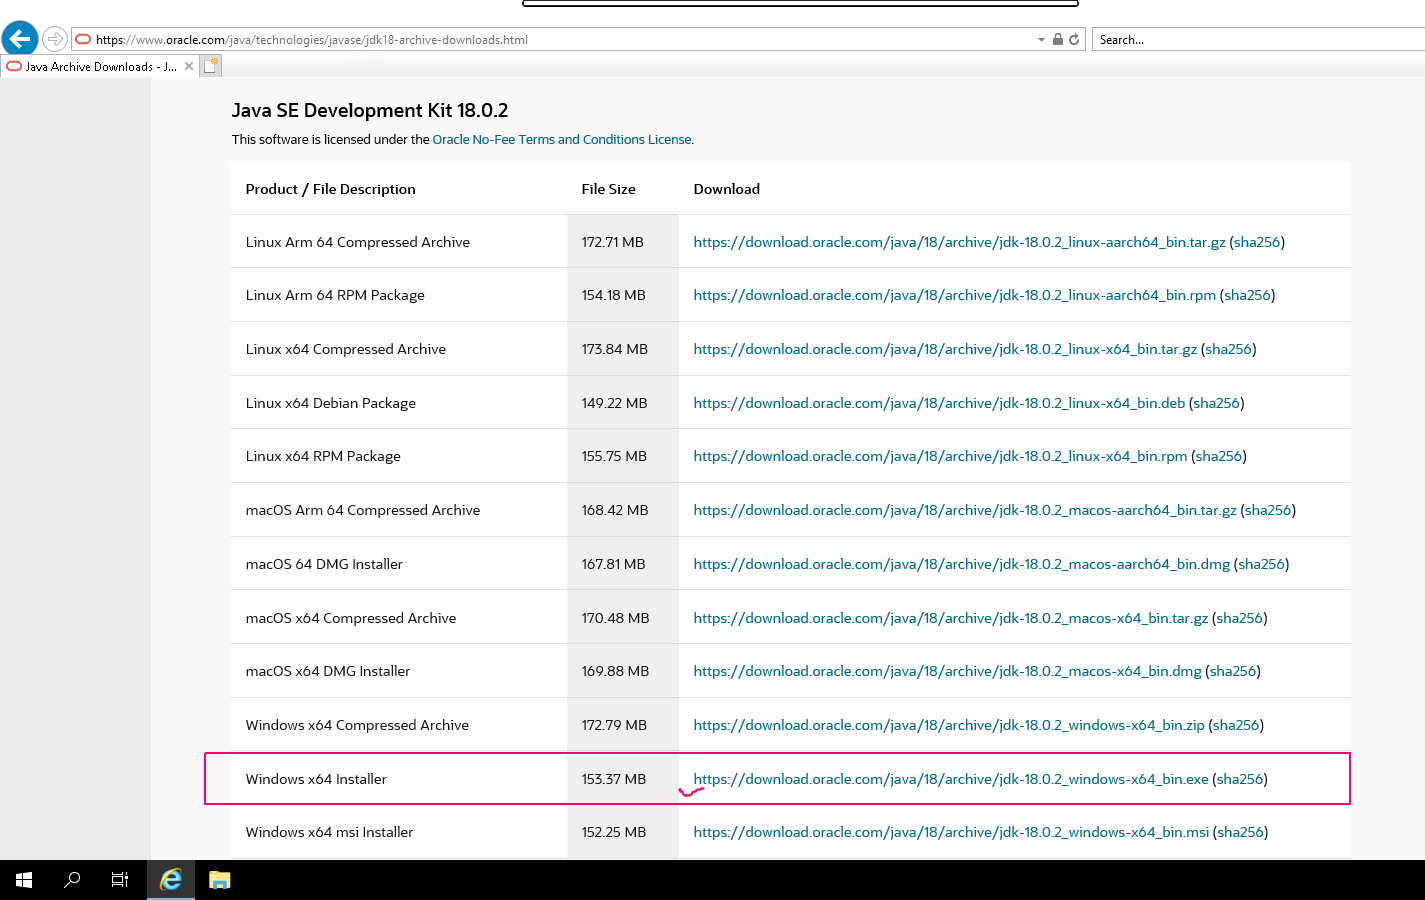This screenshot has width=1425, height=900.
Task: Open sha256 link for macos-x64_bin.tar.gz
Action: 1240,618
